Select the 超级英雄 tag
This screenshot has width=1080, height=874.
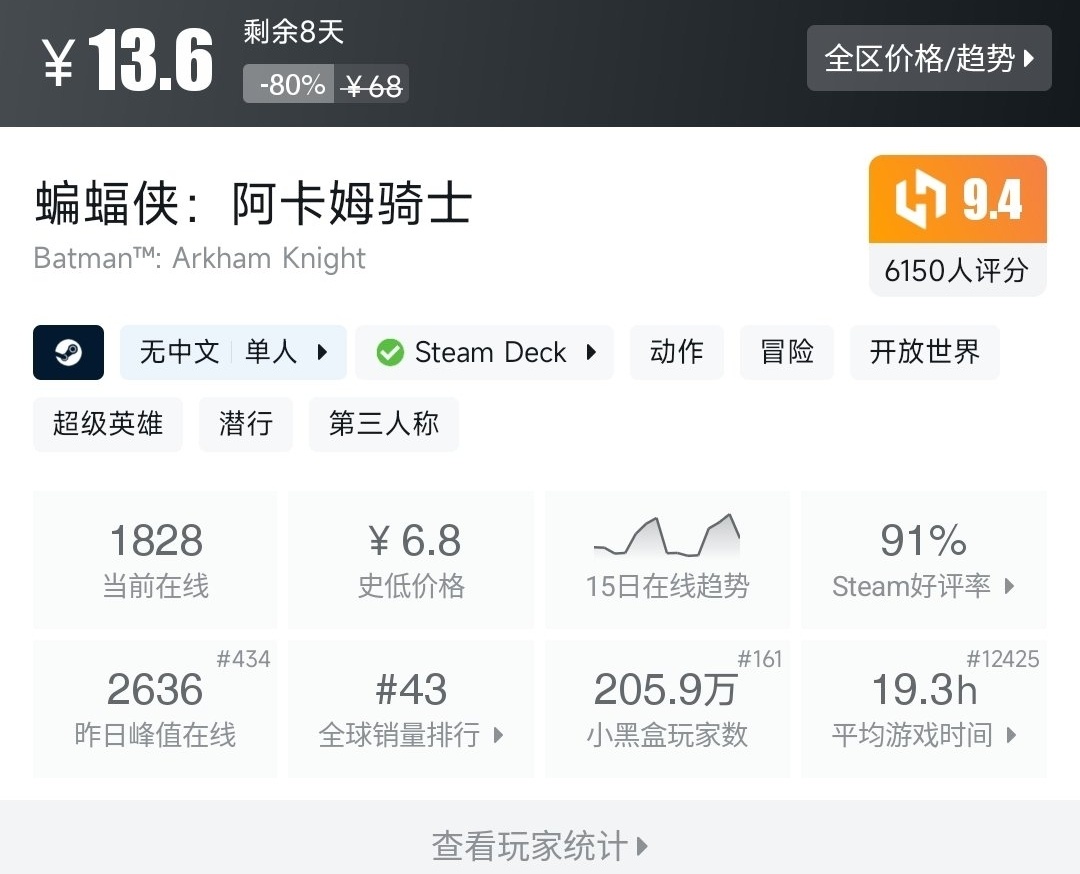coord(107,424)
